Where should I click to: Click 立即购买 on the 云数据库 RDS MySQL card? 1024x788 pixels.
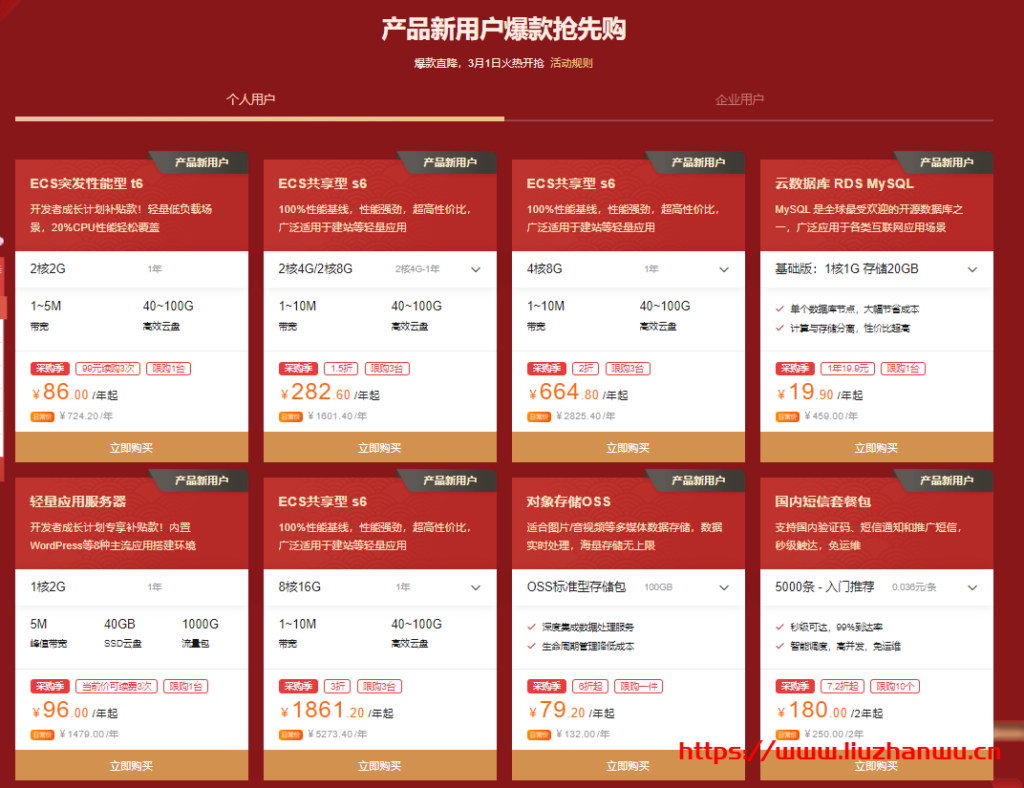(x=877, y=448)
